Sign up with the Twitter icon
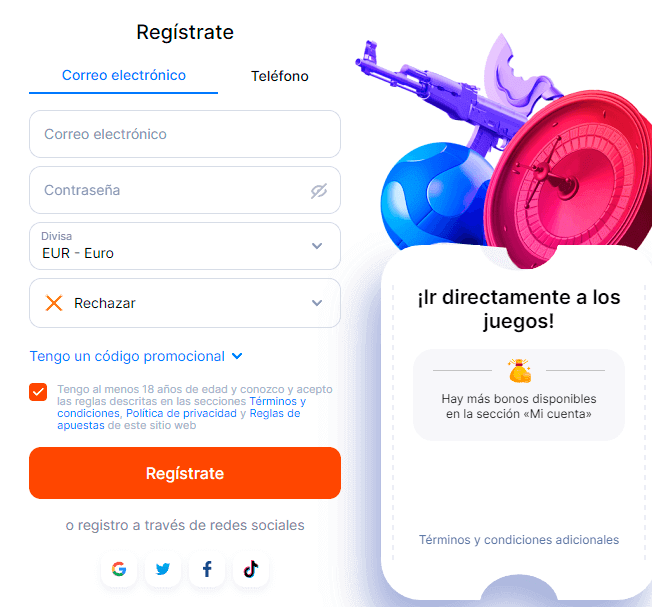This screenshot has height=607, width=652. click(x=163, y=569)
